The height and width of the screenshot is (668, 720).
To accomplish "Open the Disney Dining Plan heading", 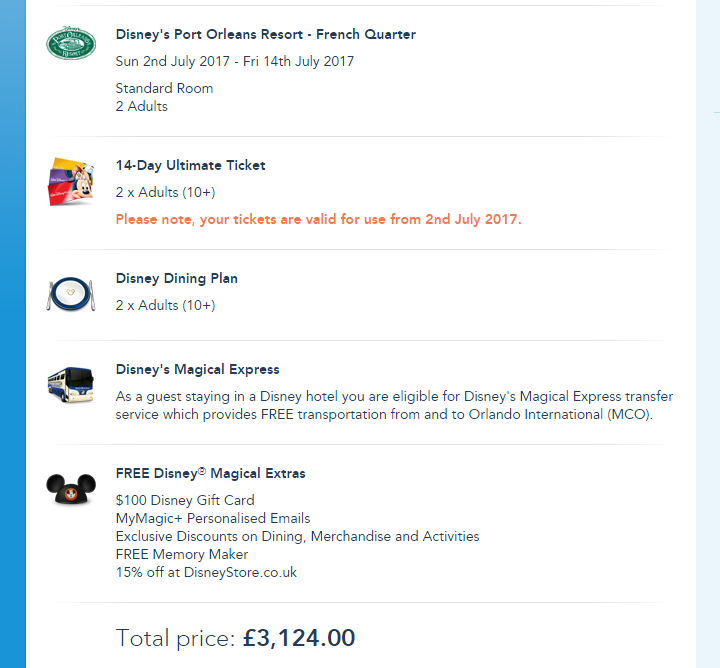I will click(x=176, y=279).
